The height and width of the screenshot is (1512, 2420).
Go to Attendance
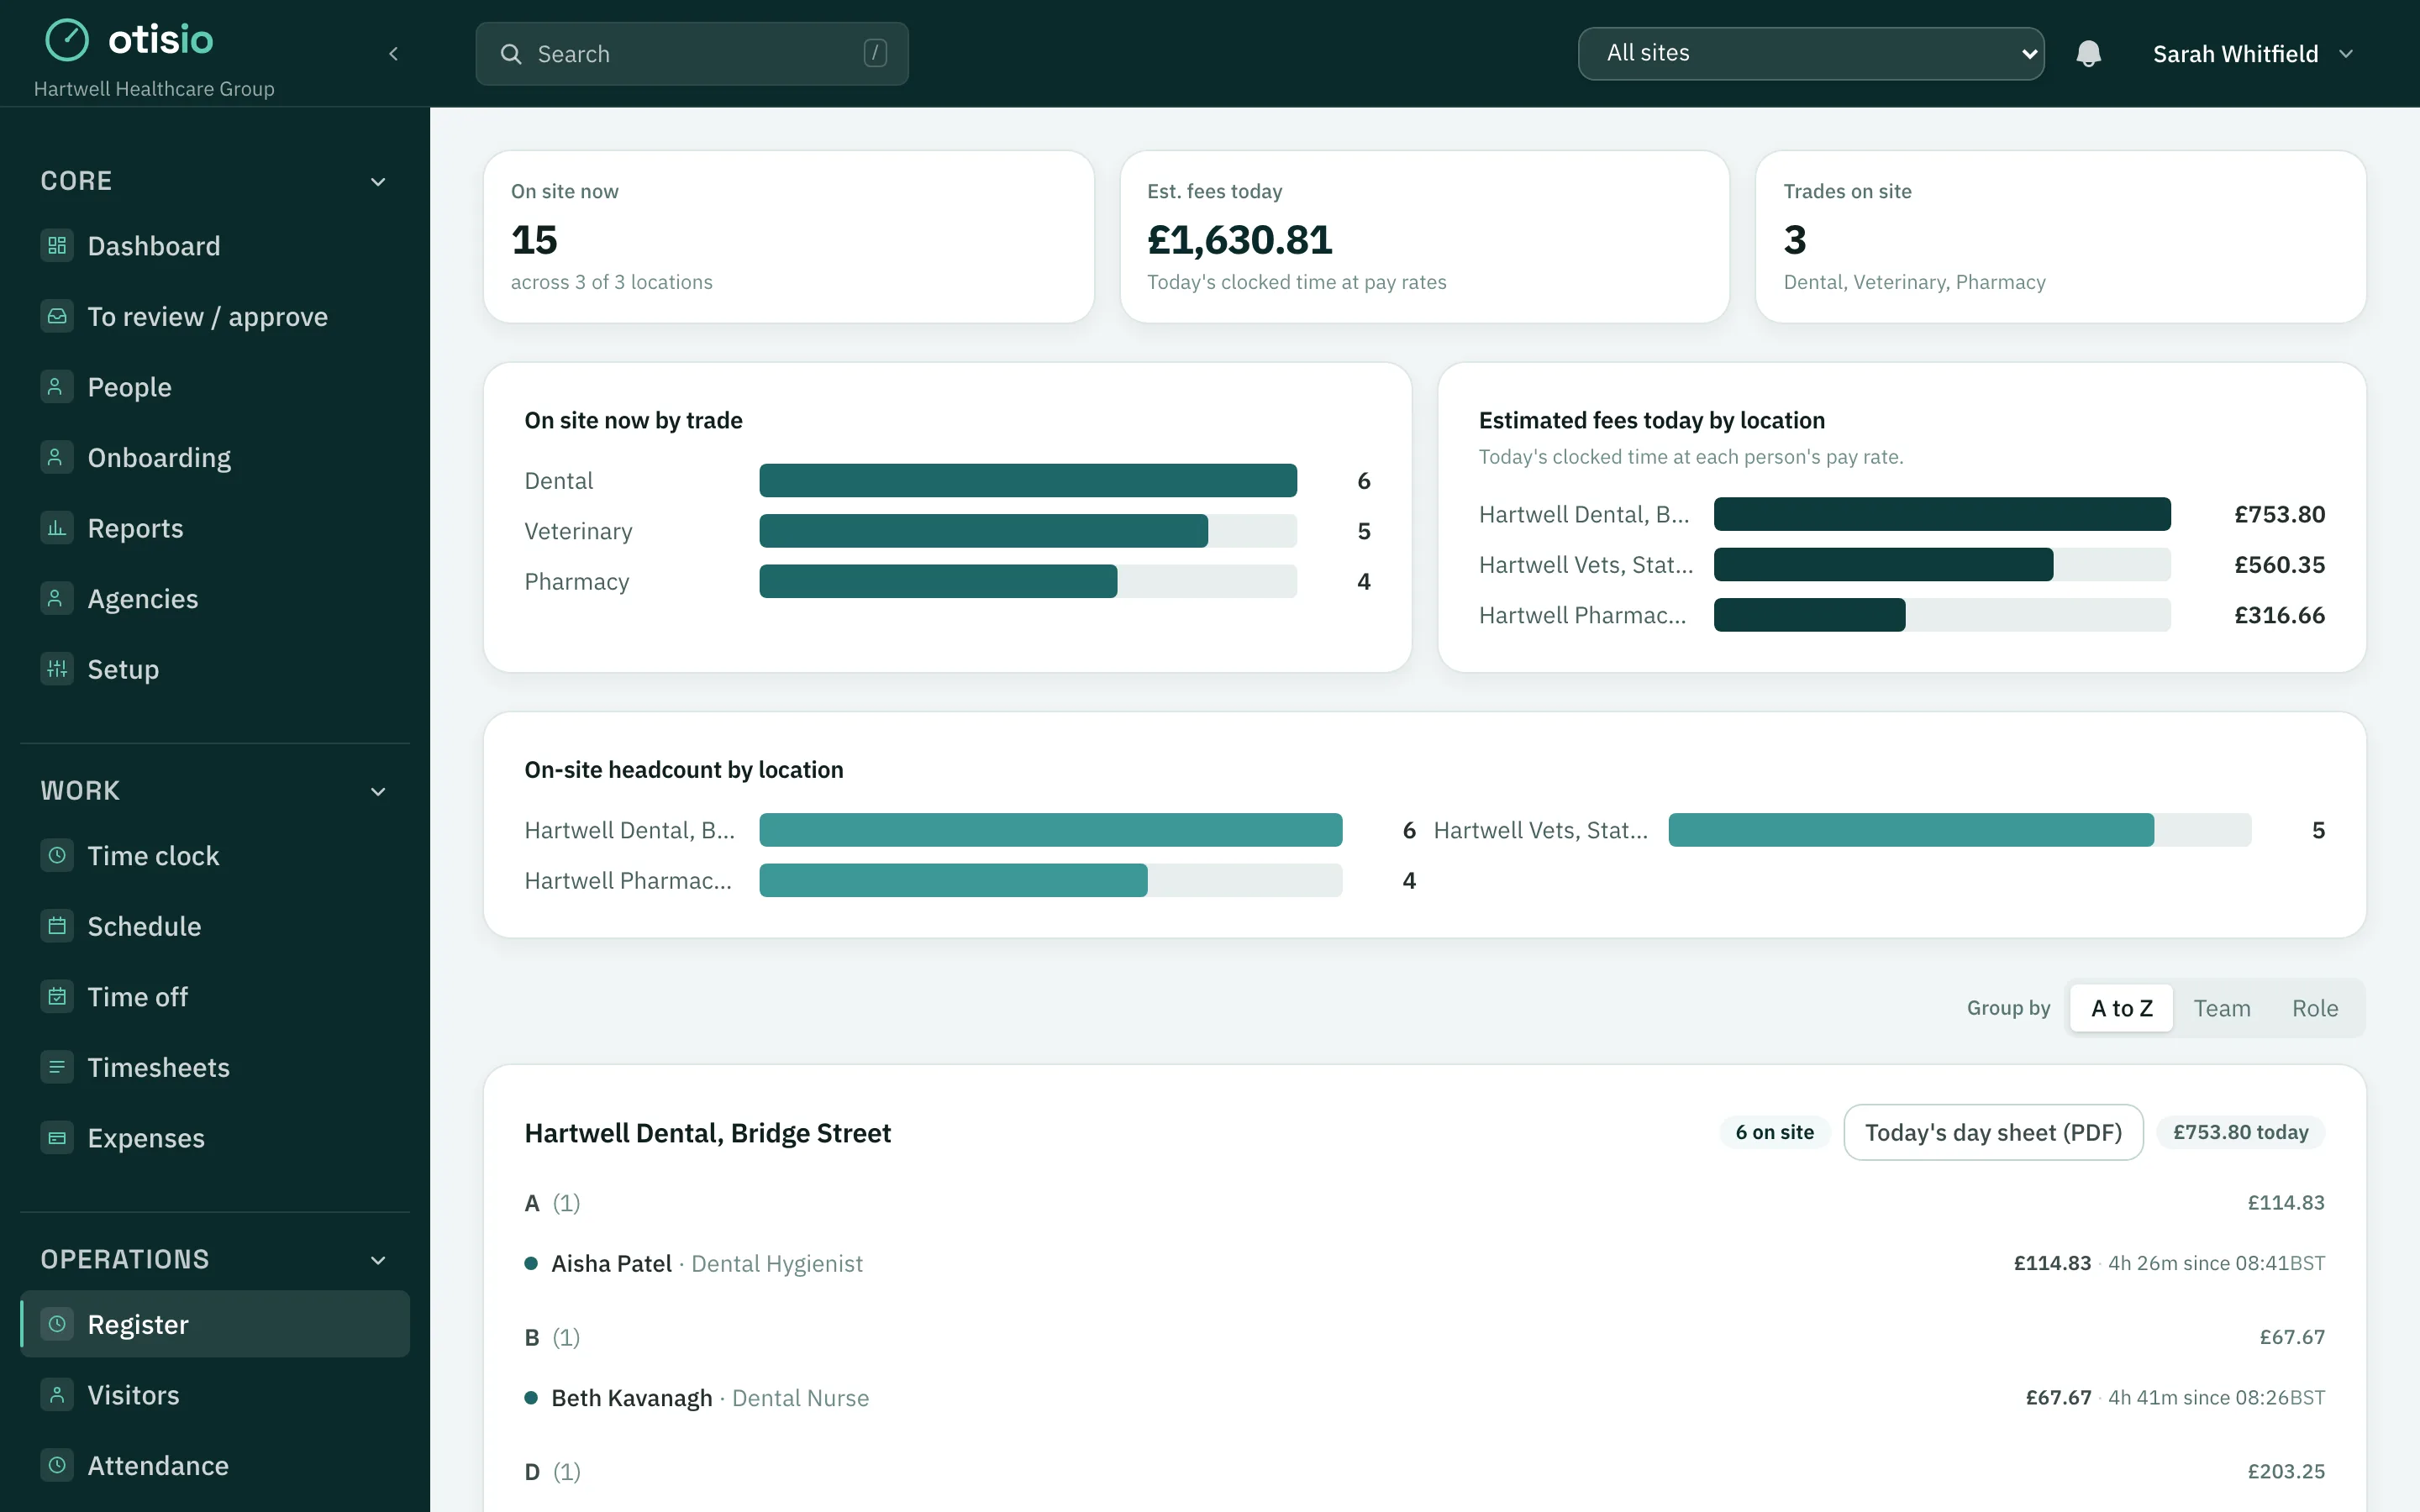pyautogui.click(x=215, y=1465)
